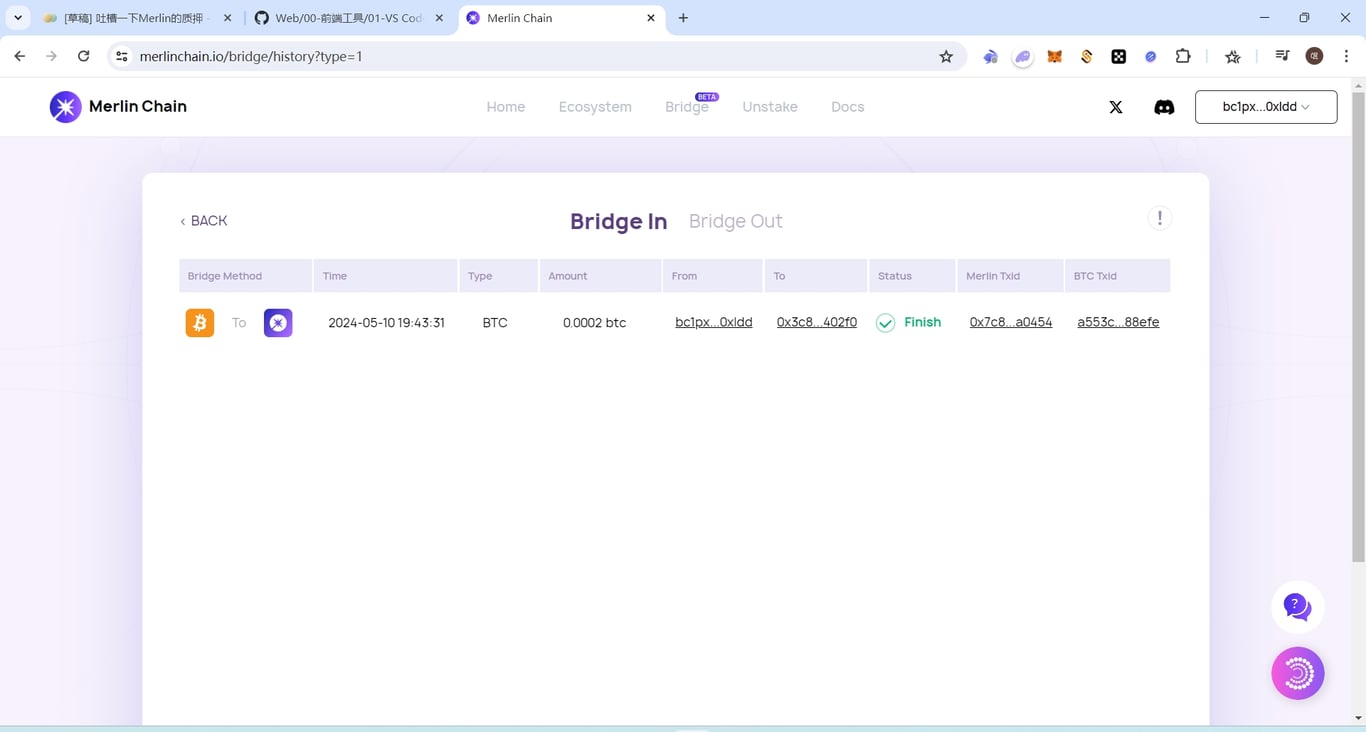
Task: Open the Discord icon in header
Action: (x=1164, y=107)
